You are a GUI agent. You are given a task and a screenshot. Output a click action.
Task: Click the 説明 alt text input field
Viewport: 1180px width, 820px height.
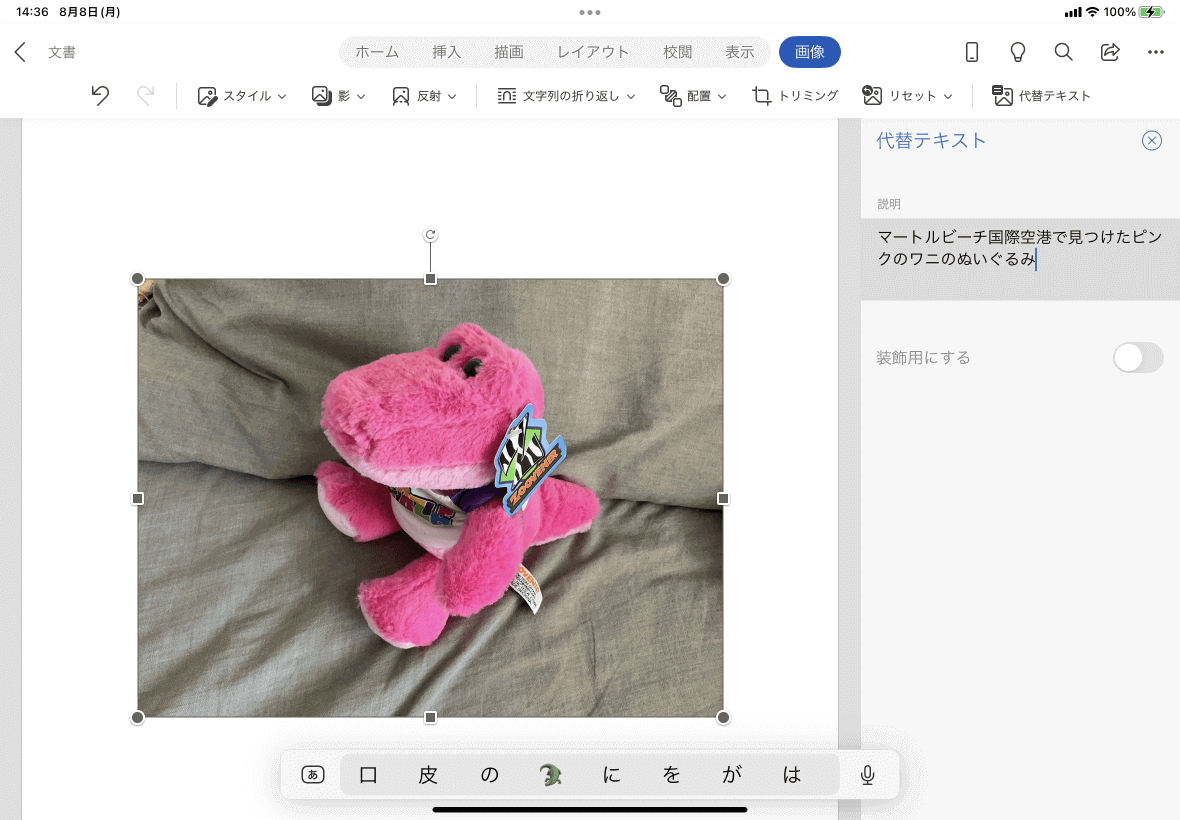(1020, 259)
